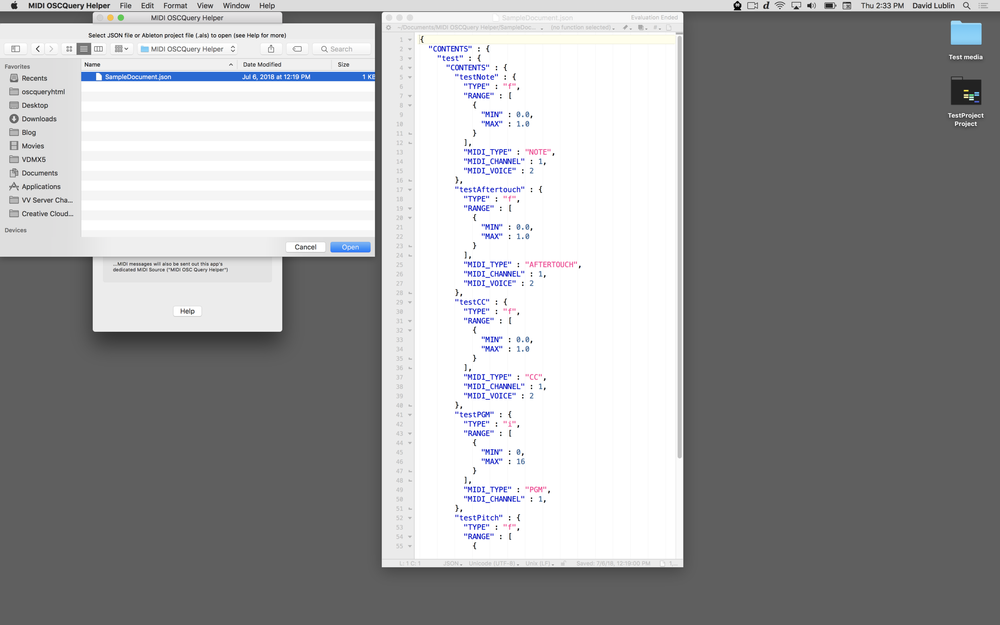This screenshot has height=625, width=1000.
Task: Open the item arrangement dropdown
Action: (x=121, y=49)
